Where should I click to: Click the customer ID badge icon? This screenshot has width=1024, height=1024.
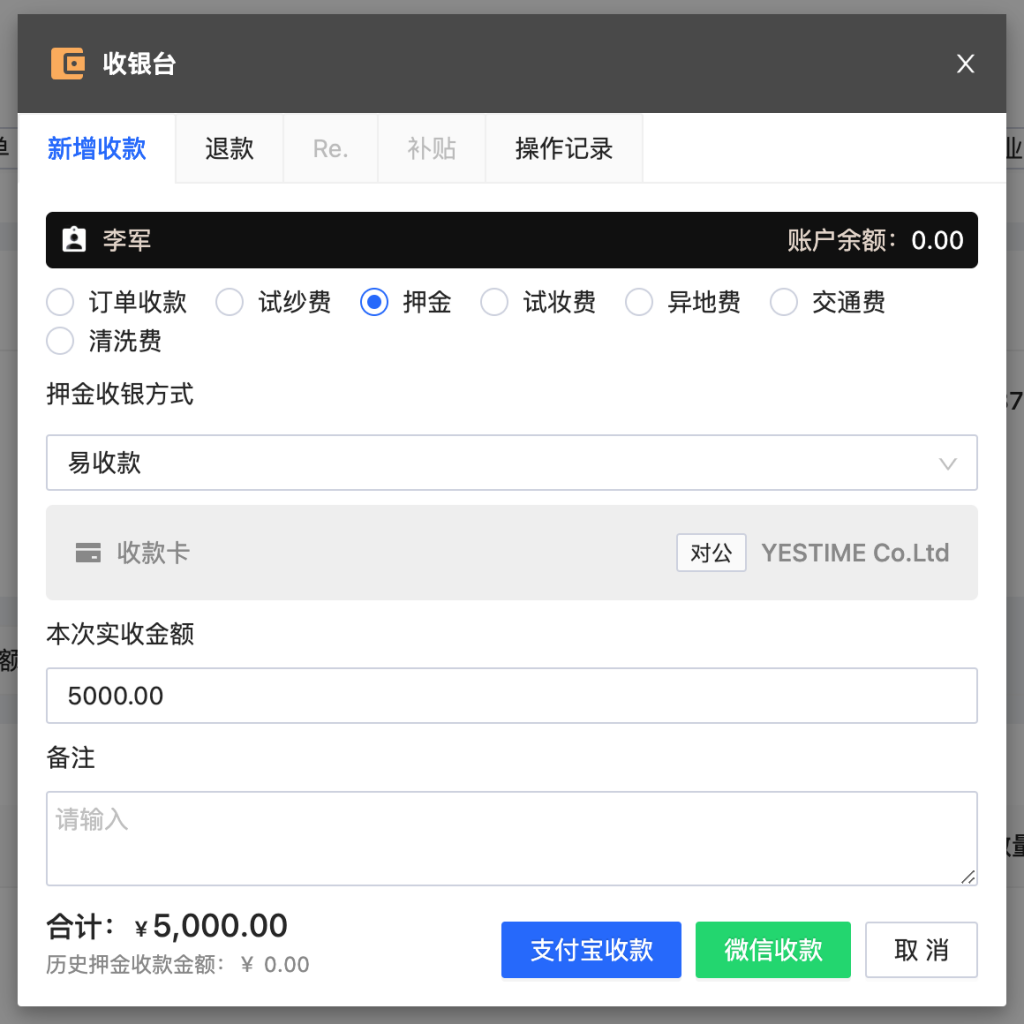(74, 240)
